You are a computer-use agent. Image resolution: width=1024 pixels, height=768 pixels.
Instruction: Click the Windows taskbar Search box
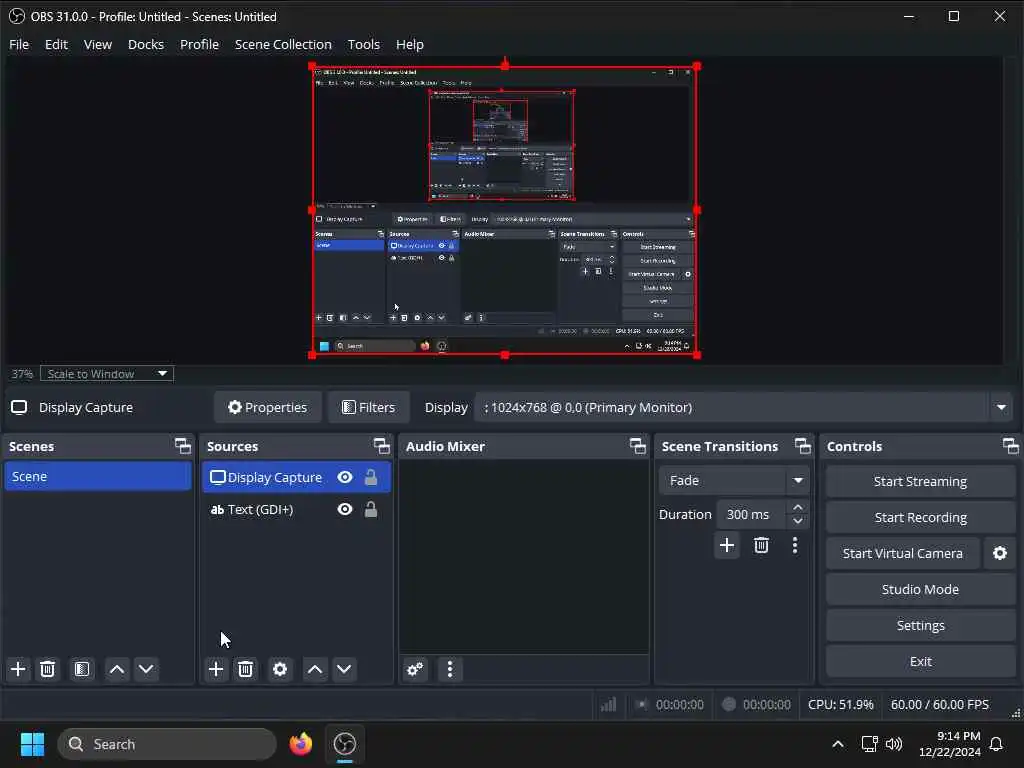(x=167, y=744)
